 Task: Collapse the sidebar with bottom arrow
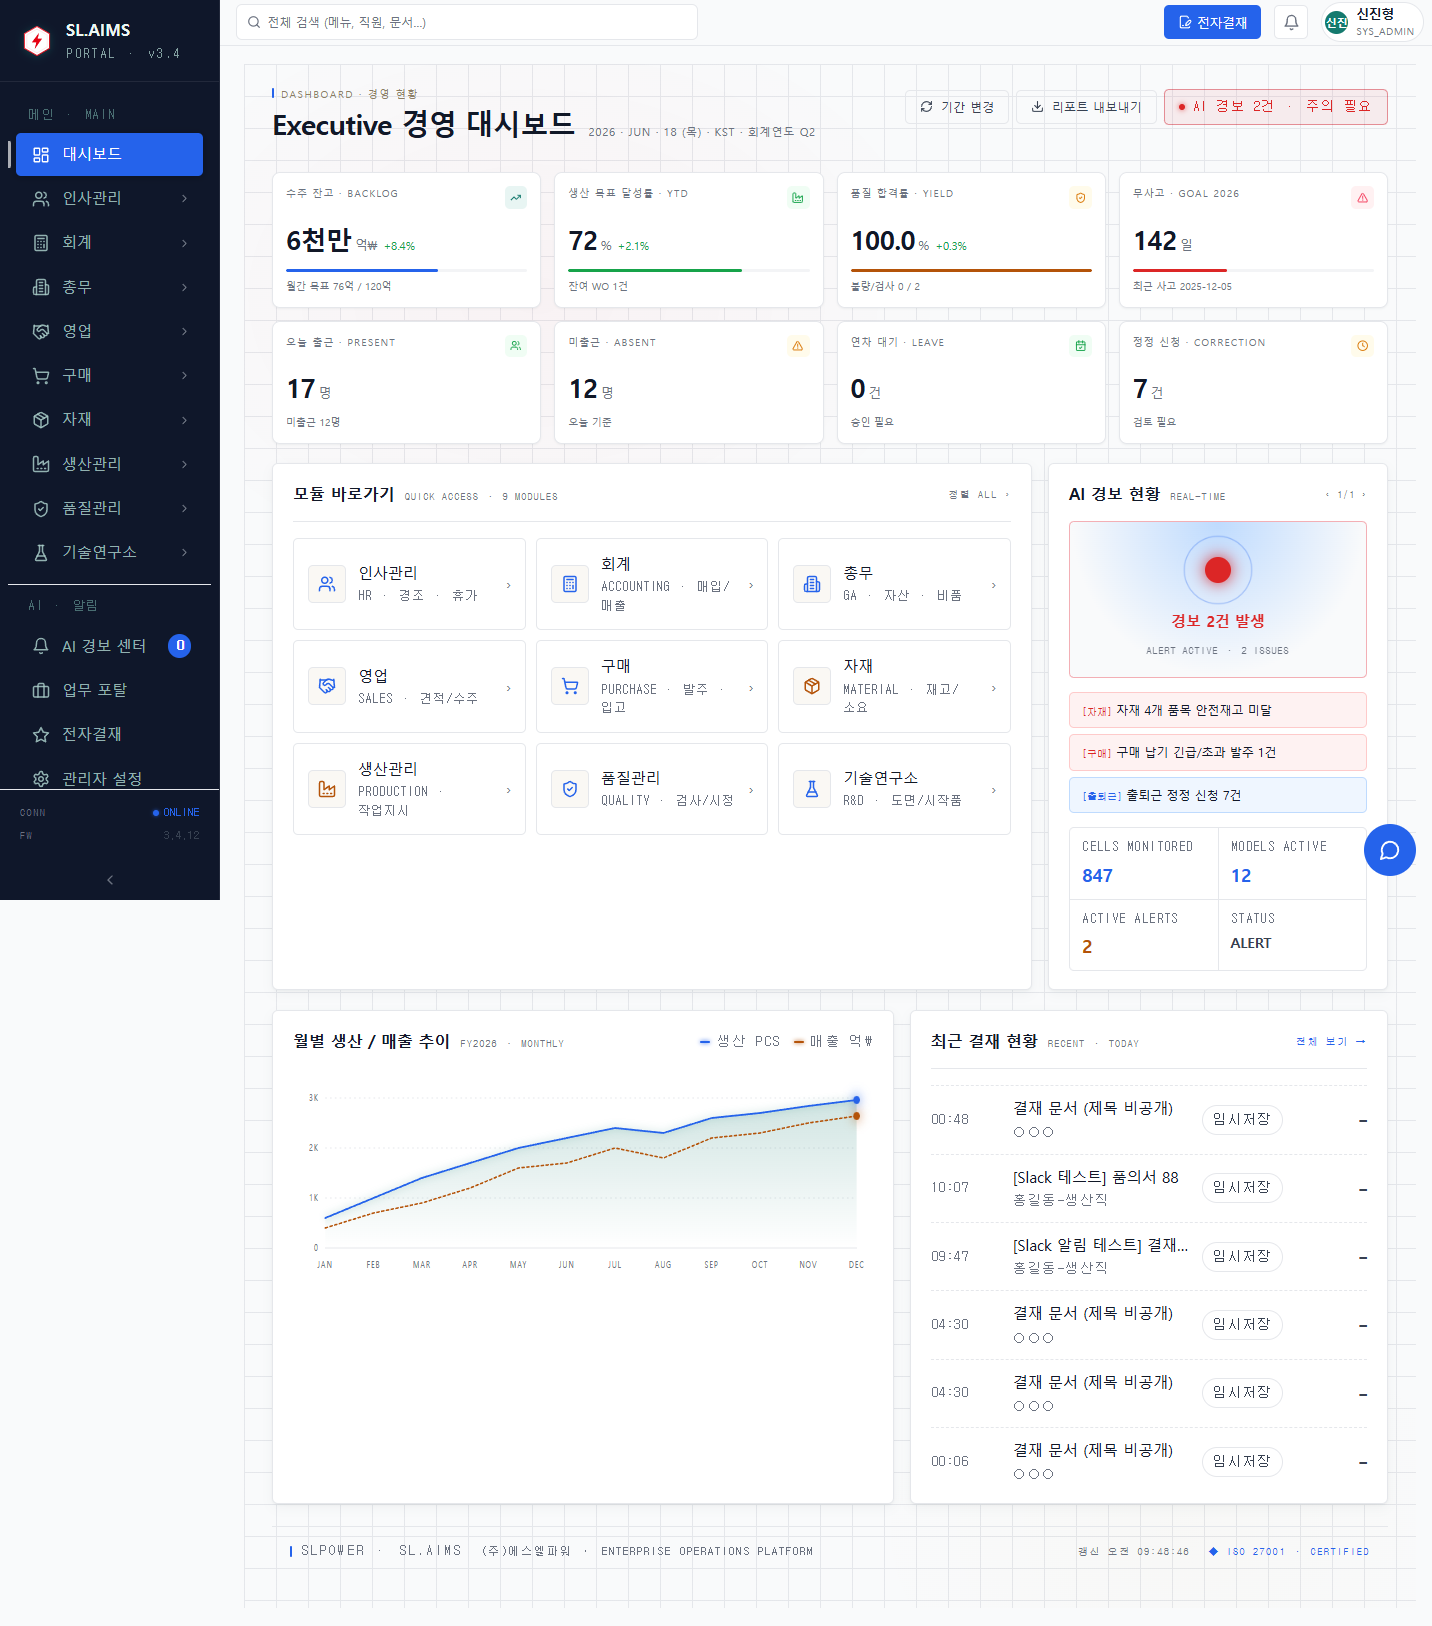point(110,880)
